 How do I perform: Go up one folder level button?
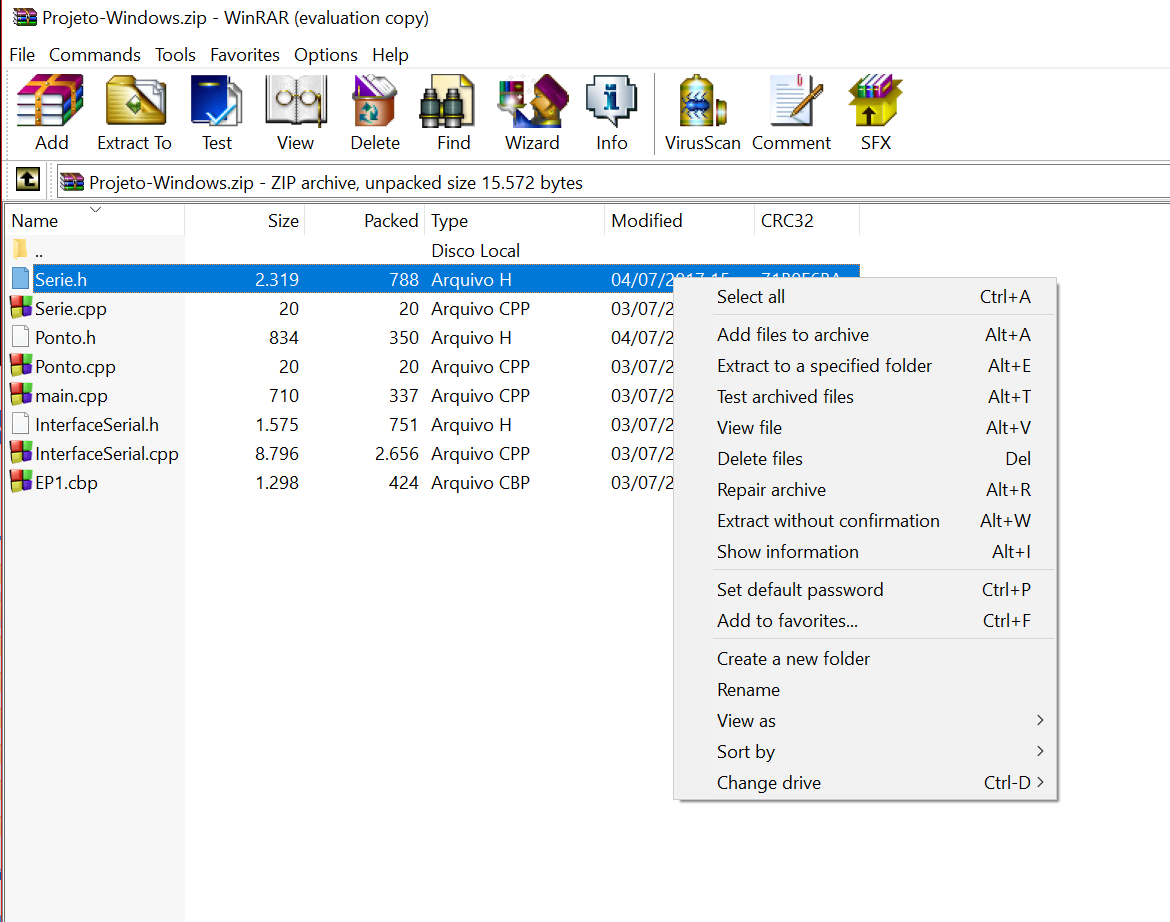(x=28, y=179)
